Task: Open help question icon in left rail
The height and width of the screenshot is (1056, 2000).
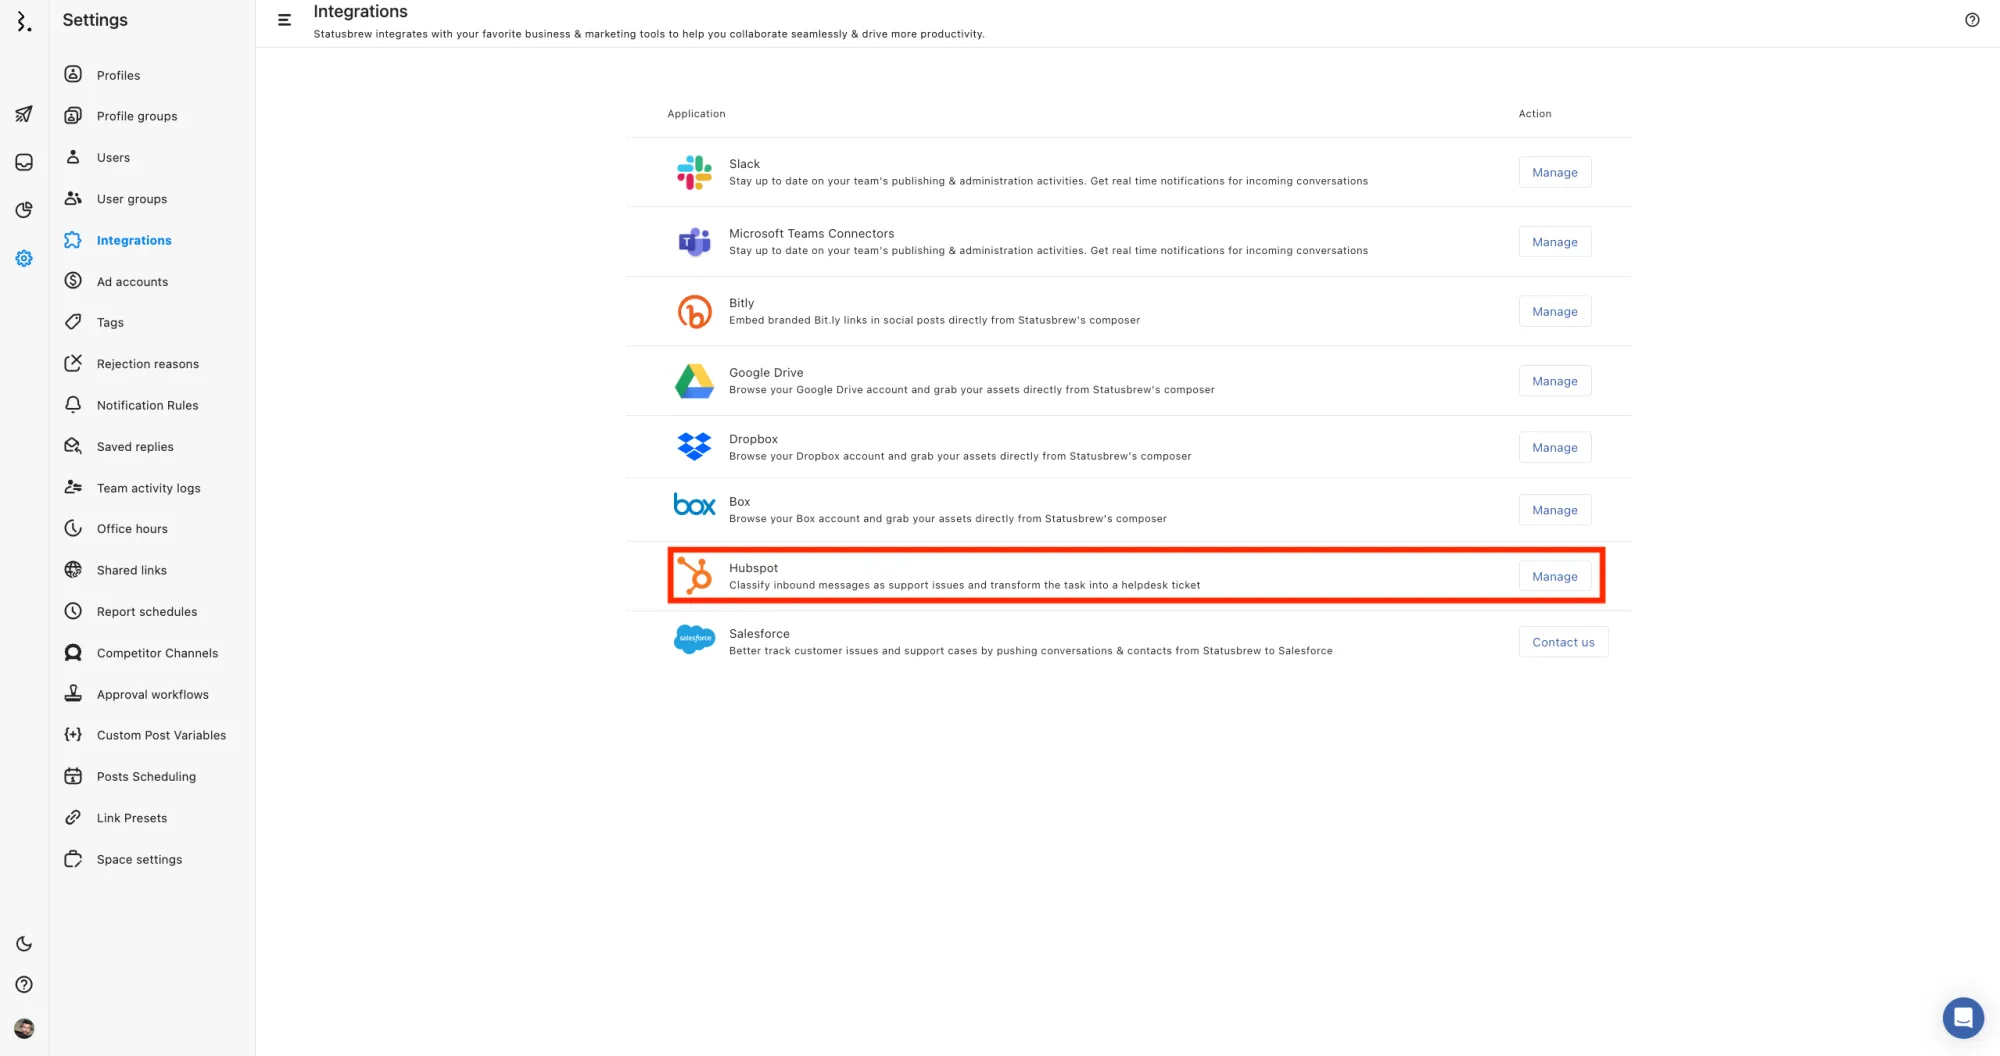Action: [x=24, y=985]
